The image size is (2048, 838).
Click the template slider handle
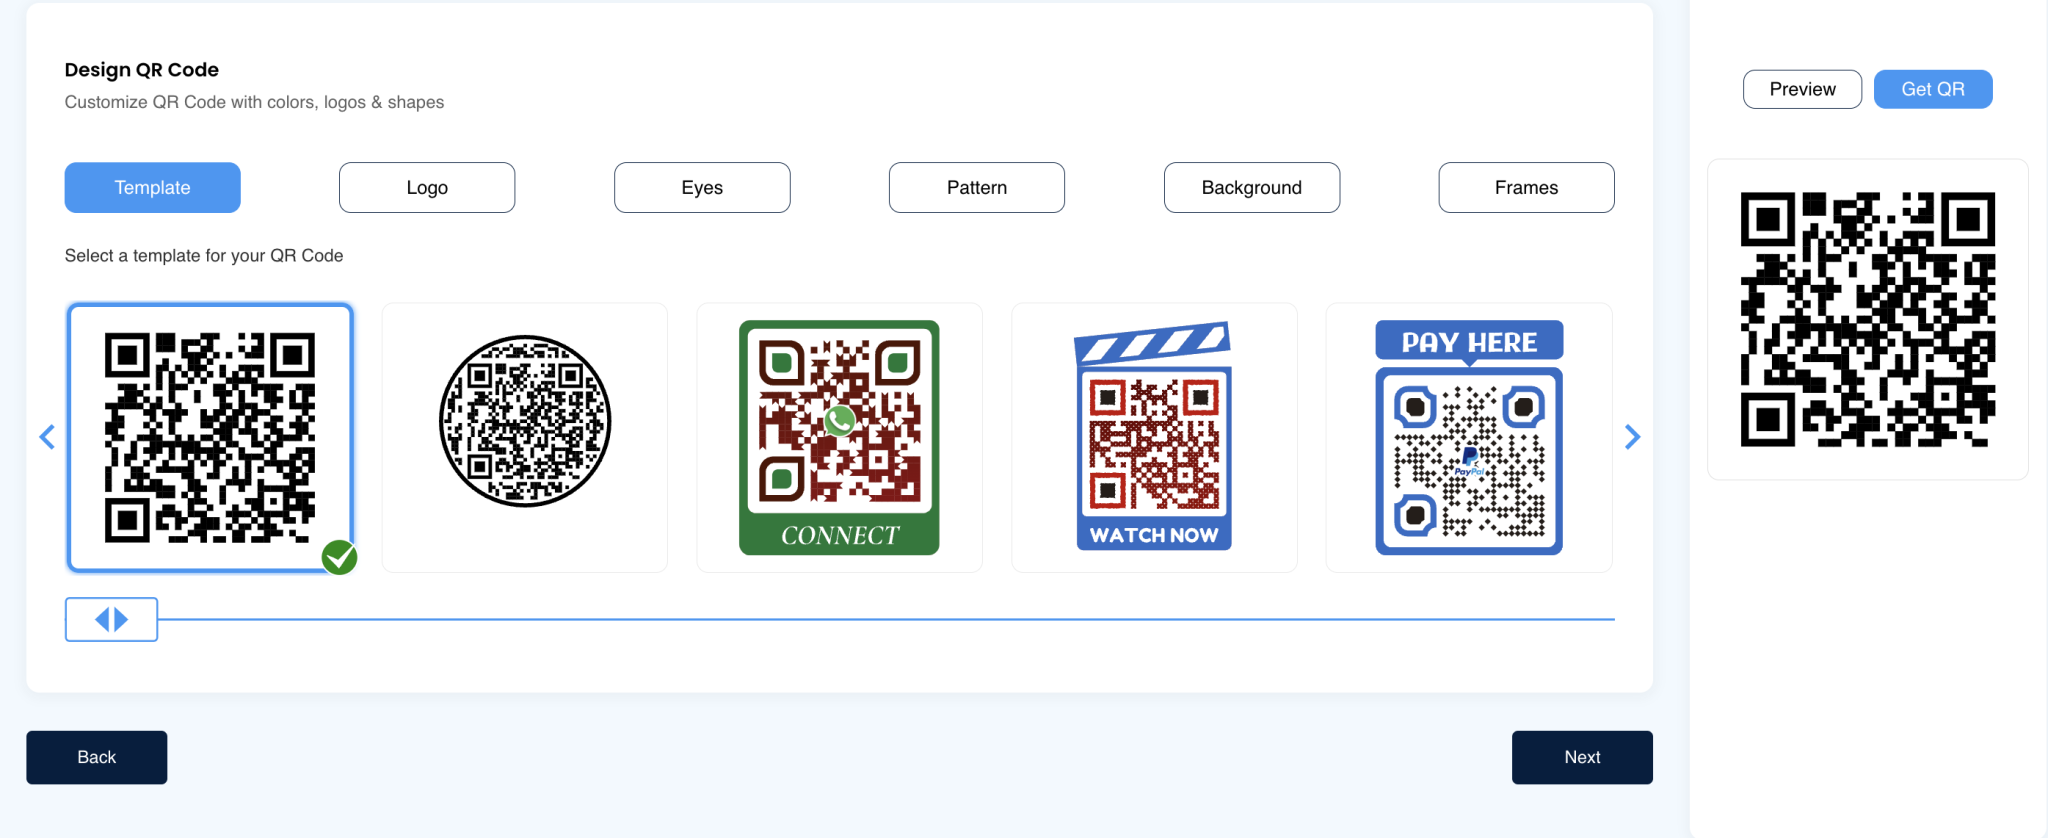pyautogui.click(x=111, y=620)
